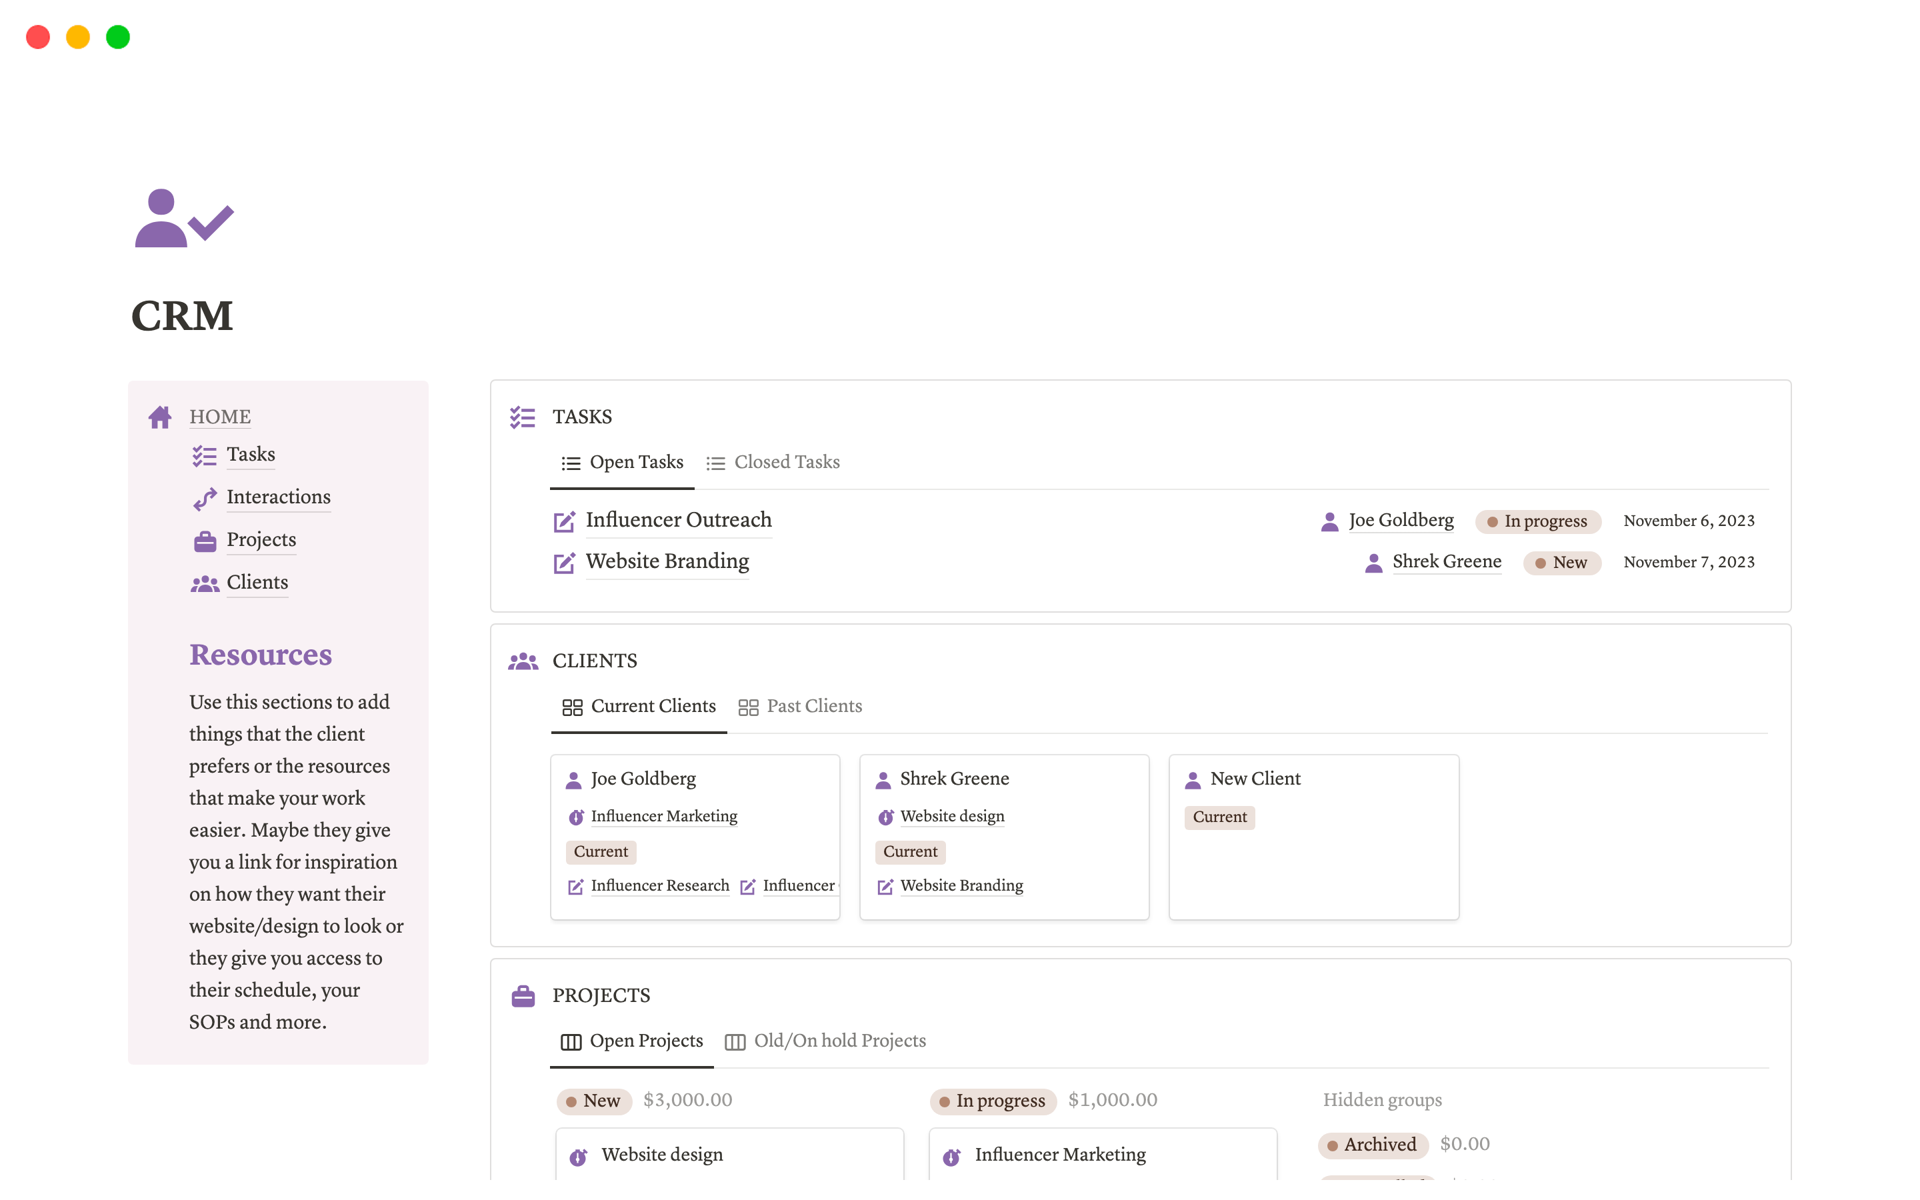The width and height of the screenshot is (1920, 1200).
Task: Click the clock icon beside Influencer Marketing
Action: click(x=576, y=817)
